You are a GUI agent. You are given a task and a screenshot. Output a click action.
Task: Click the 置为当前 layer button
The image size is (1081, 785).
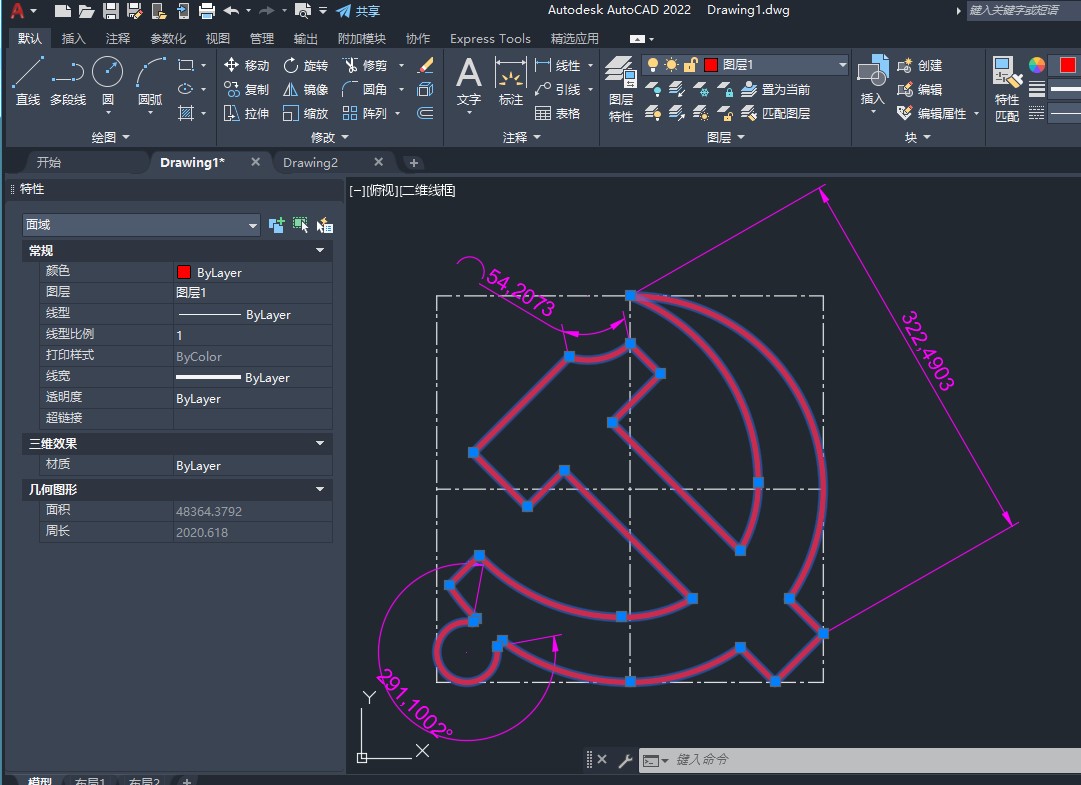[x=775, y=90]
